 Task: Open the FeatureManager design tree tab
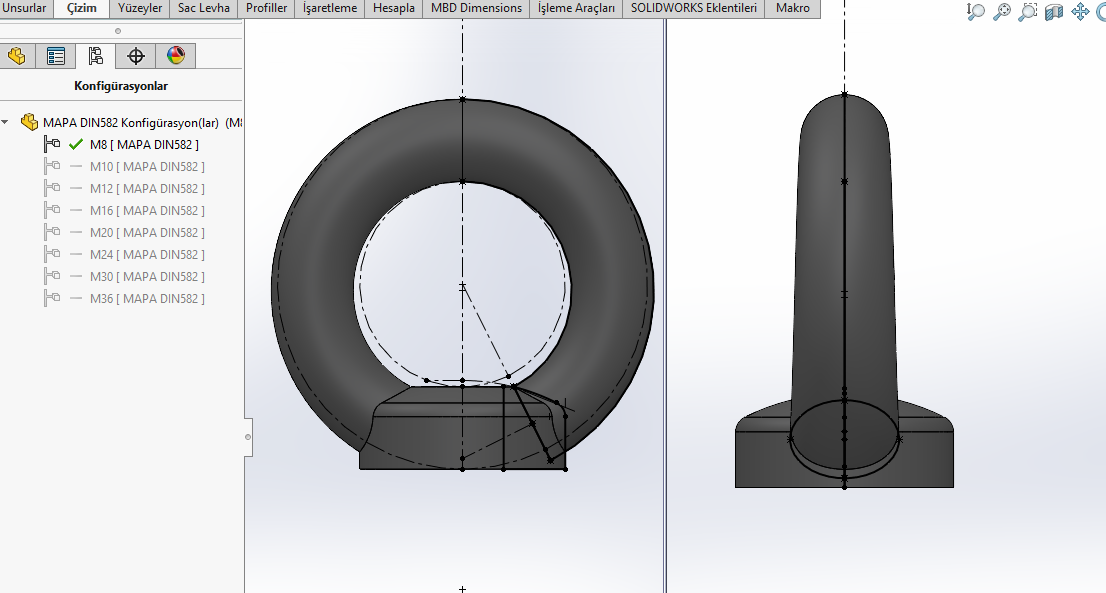pos(17,56)
